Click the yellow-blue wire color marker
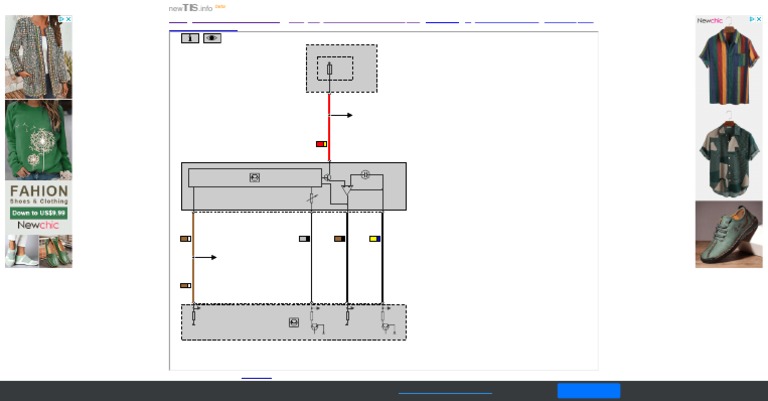 pos(375,239)
